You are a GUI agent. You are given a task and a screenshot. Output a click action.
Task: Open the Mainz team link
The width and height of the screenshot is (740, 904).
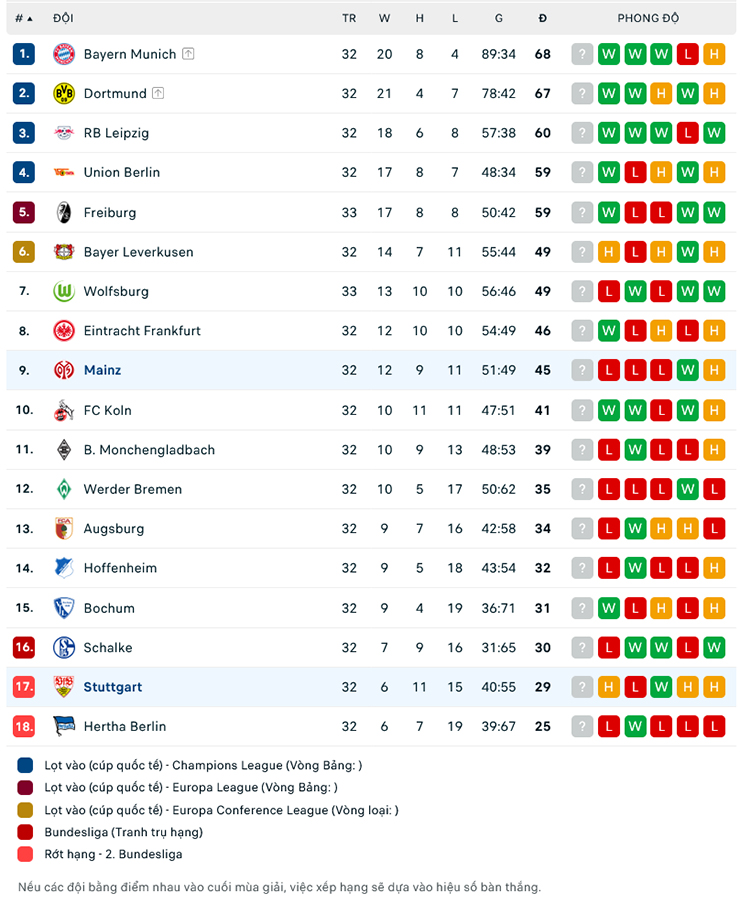tap(103, 370)
